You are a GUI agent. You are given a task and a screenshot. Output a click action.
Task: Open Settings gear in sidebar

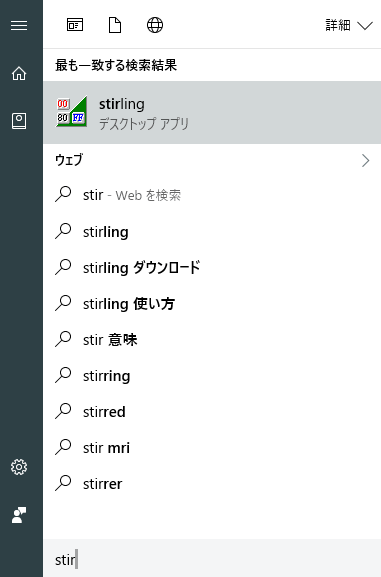[x=19, y=467]
